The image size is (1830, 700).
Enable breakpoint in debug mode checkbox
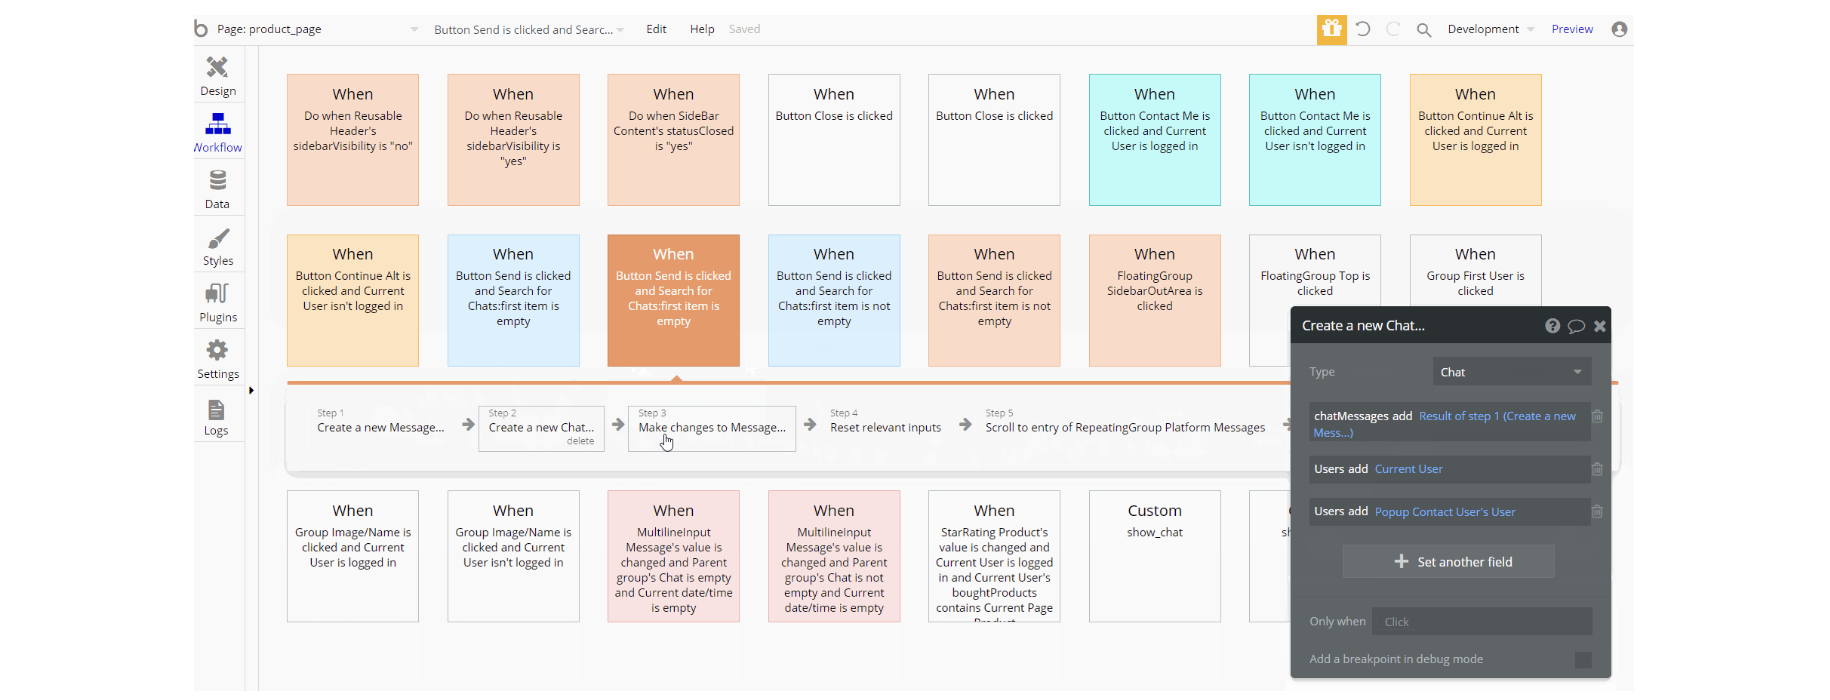pos(1583,660)
